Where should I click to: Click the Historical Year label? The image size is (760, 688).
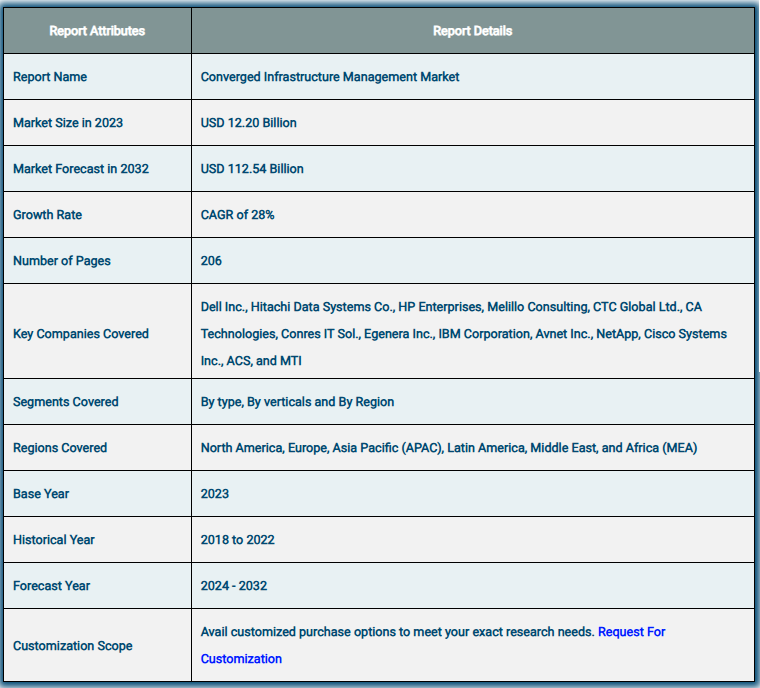pyautogui.click(x=54, y=540)
